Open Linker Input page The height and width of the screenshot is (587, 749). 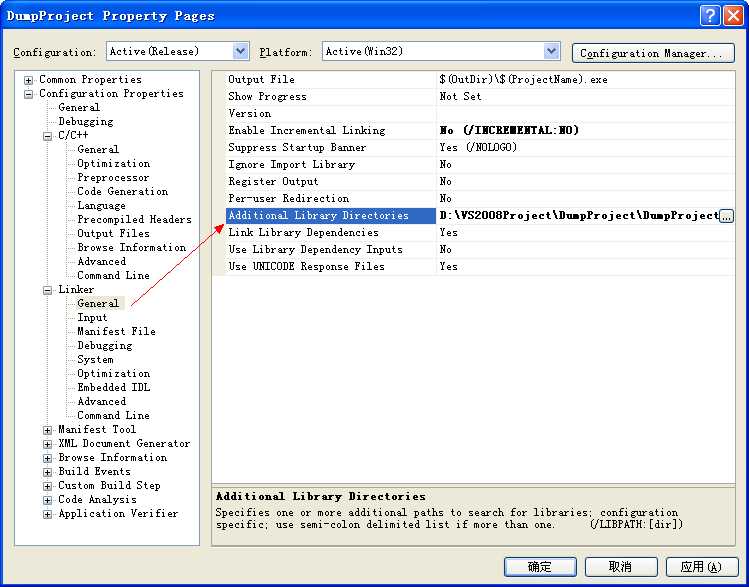[92, 317]
